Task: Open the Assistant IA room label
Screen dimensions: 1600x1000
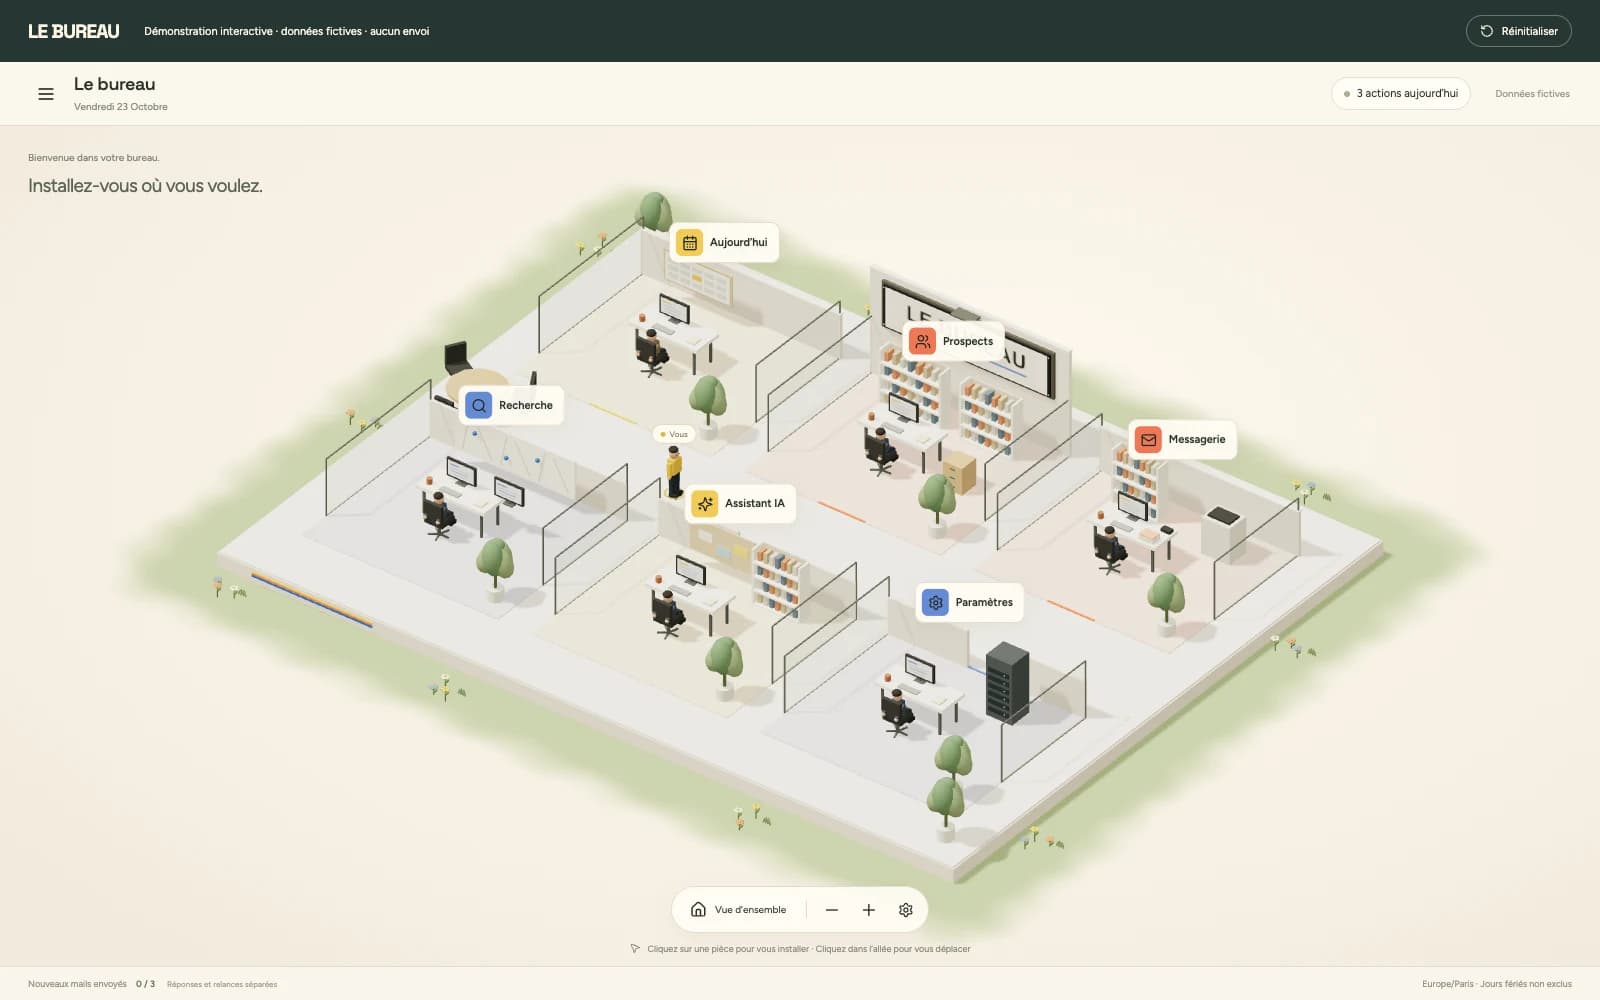Action: (x=740, y=503)
